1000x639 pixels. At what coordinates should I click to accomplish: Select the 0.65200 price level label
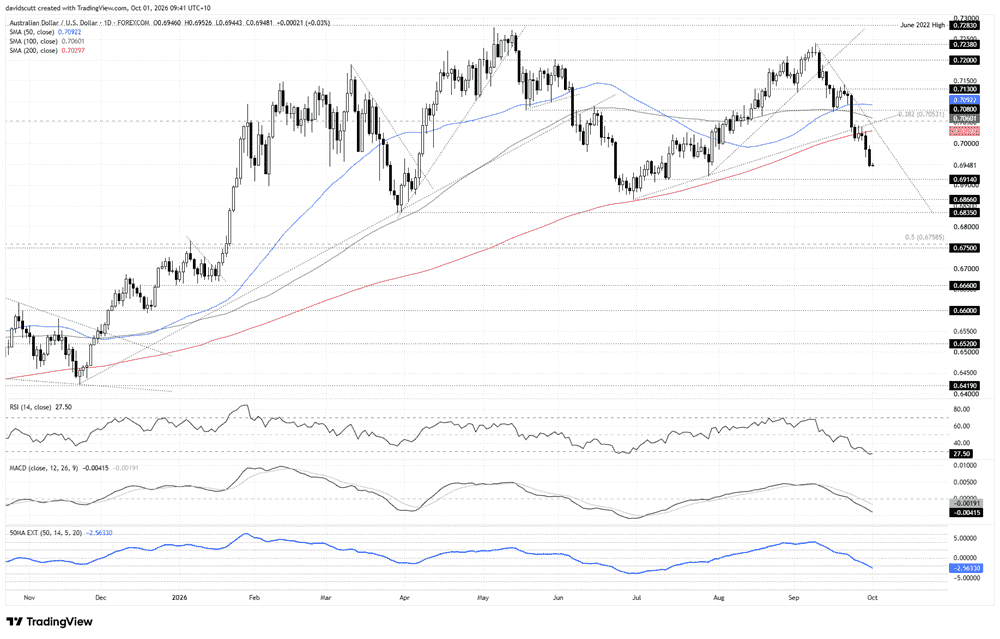coord(964,343)
